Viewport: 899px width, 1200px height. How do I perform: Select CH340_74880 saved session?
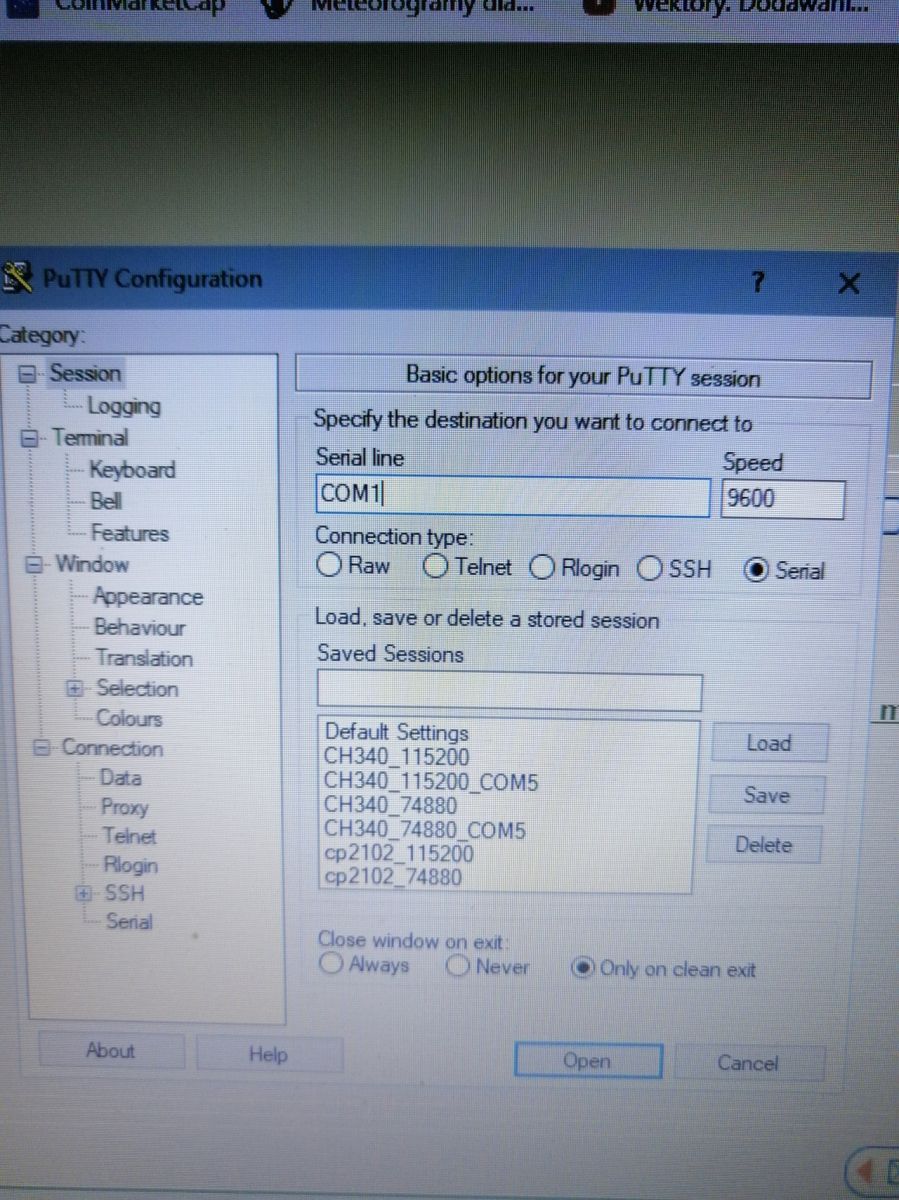click(391, 806)
